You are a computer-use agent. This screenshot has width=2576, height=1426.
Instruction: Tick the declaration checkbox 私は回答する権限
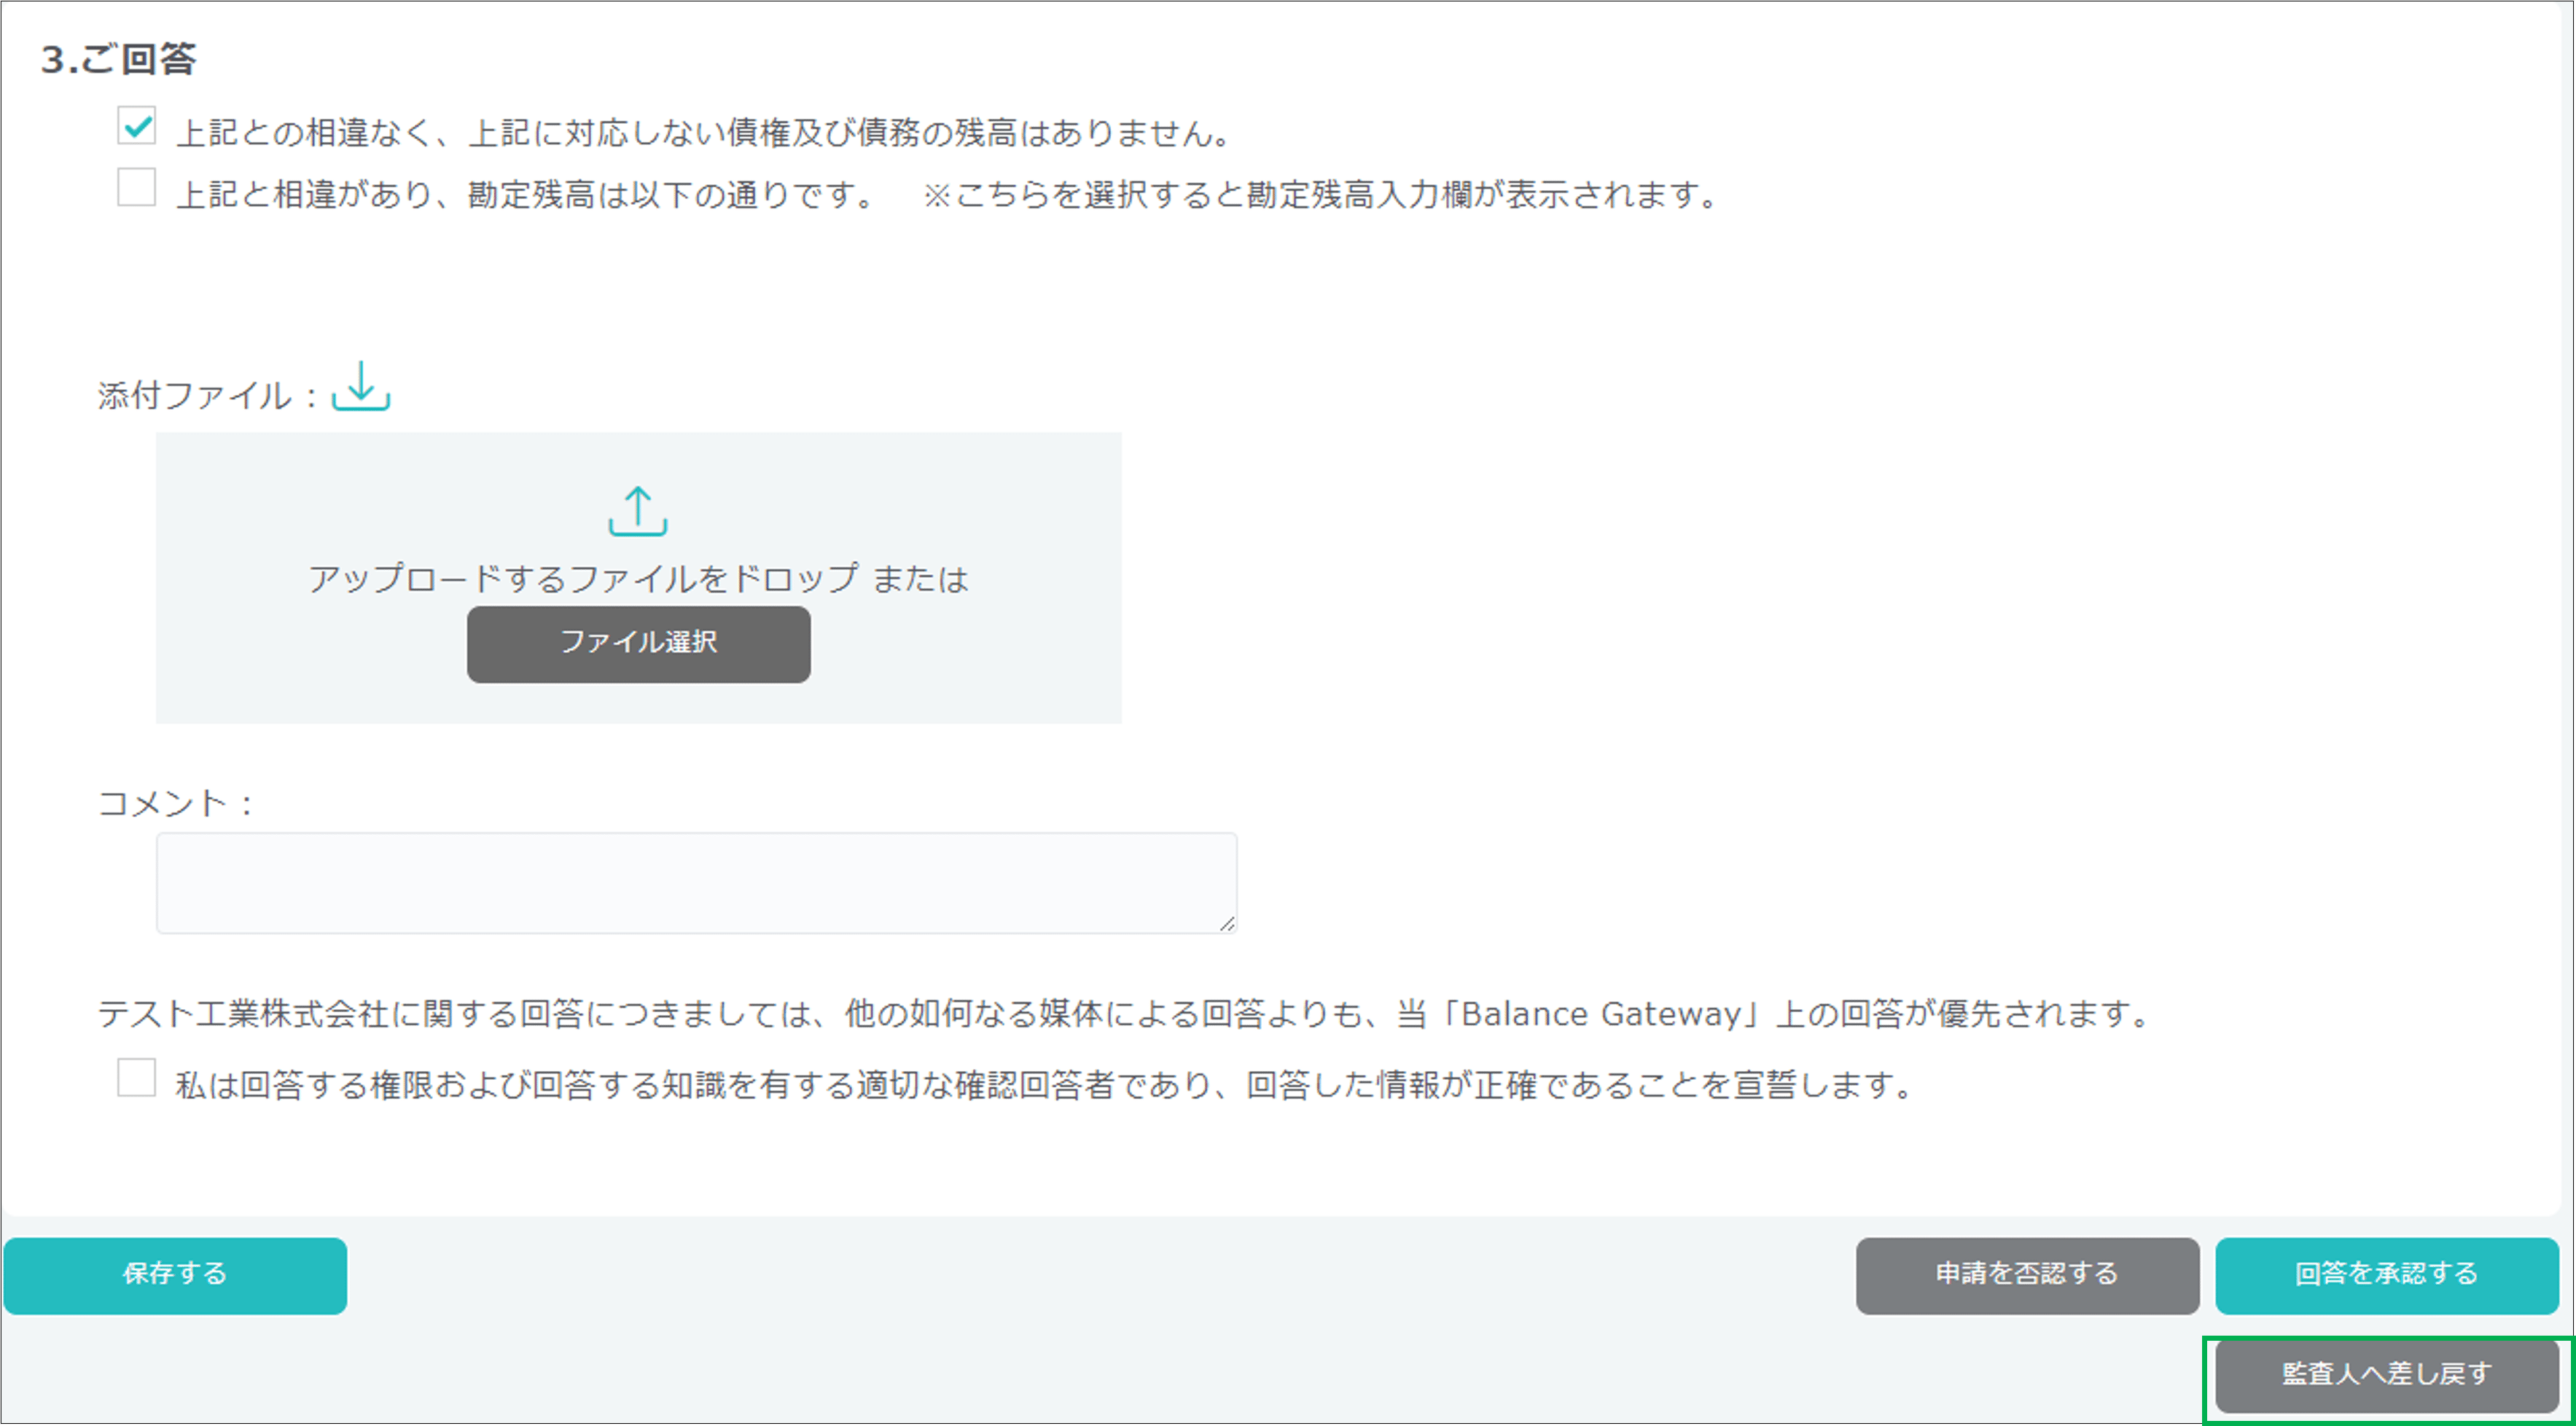tap(136, 1078)
